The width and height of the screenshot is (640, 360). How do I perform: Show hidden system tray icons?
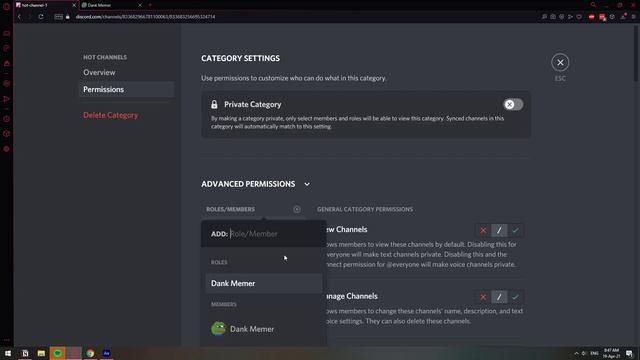pyautogui.click(x=576, y=353)
